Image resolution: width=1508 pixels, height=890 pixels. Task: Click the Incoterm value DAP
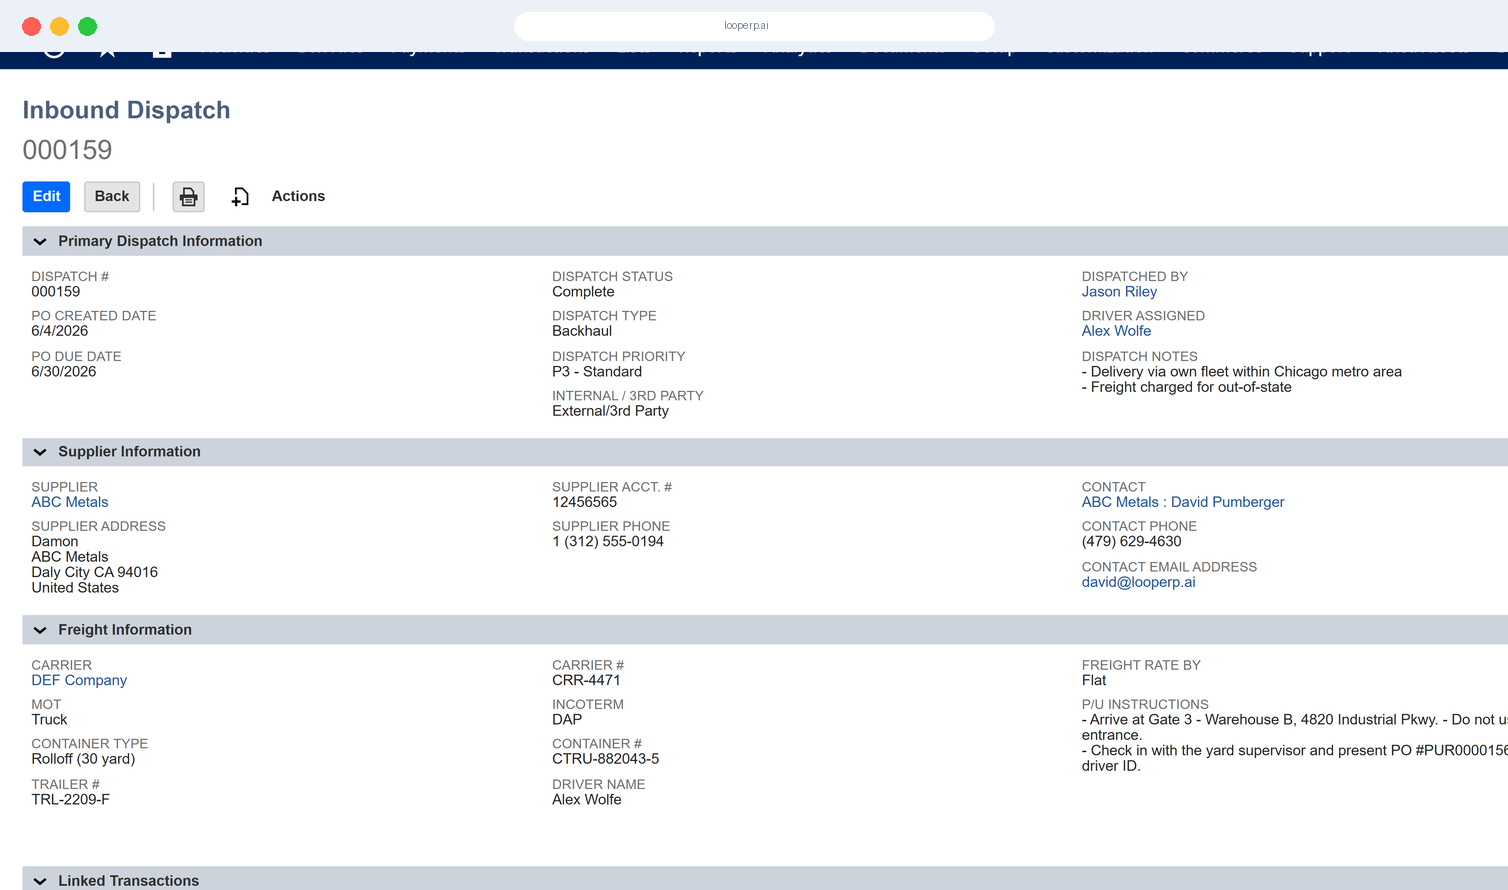click(x=567, y=720)
